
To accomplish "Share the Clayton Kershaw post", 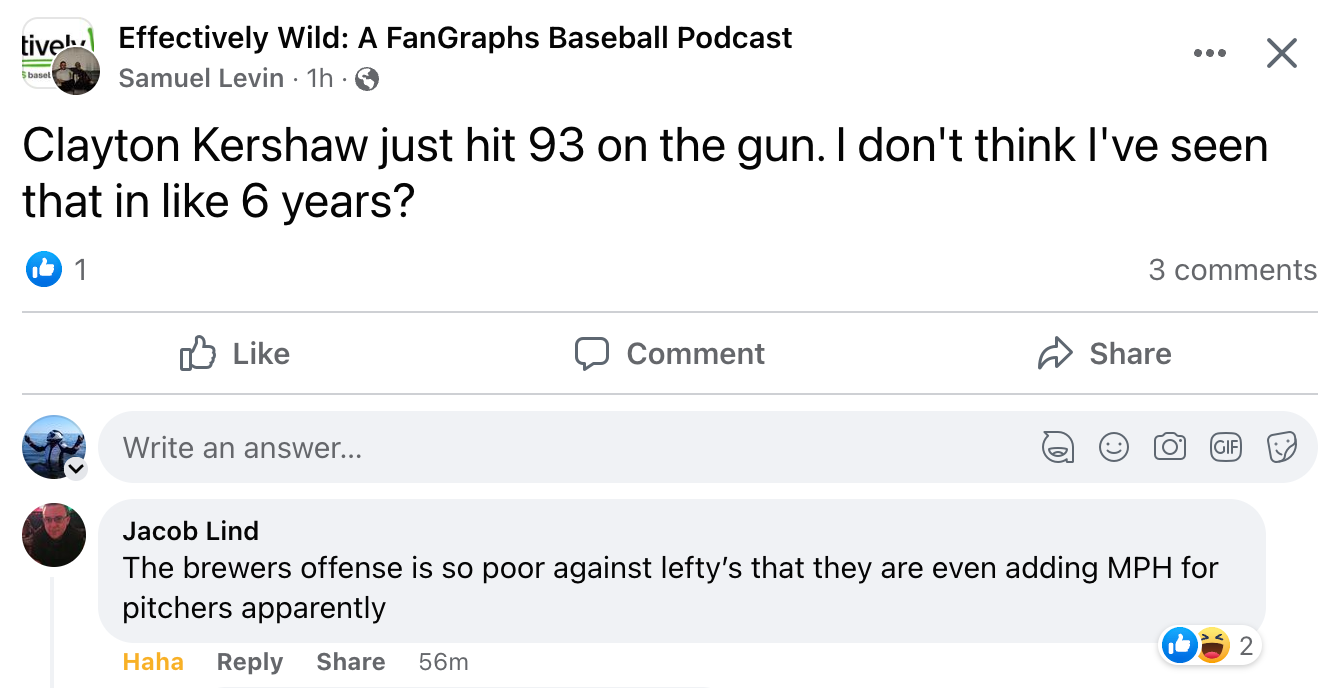I will point(1105,354).
